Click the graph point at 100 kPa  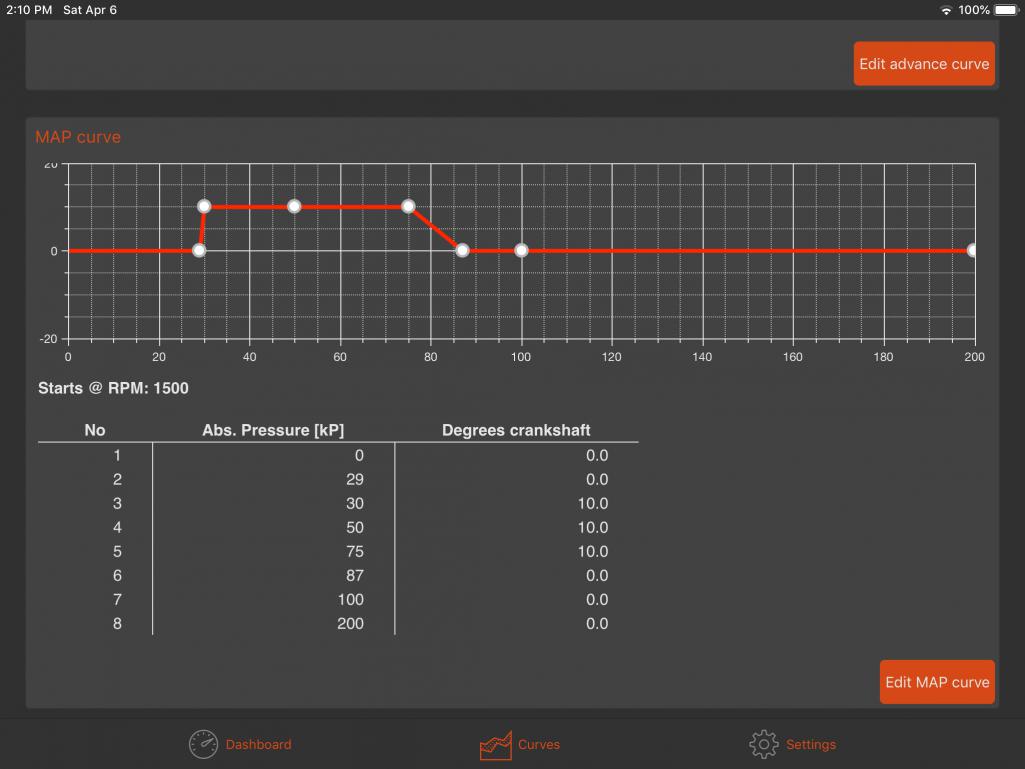(x=521, y=250)
